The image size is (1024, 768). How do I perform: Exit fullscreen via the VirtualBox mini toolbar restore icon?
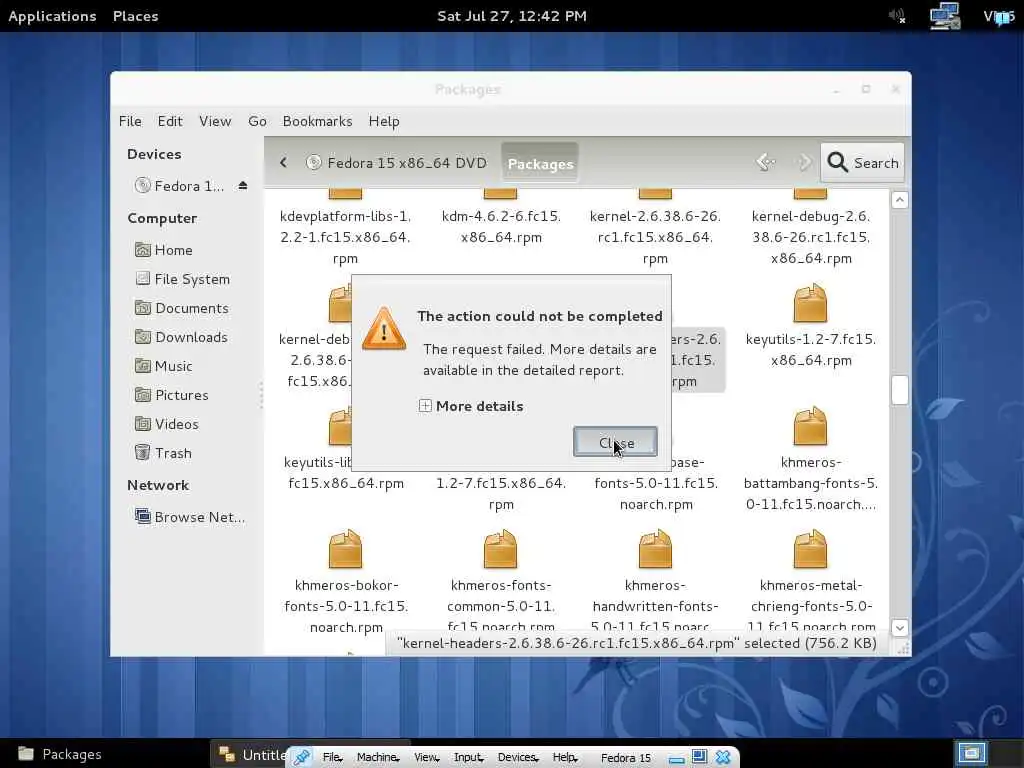click(x=699, y=756)
